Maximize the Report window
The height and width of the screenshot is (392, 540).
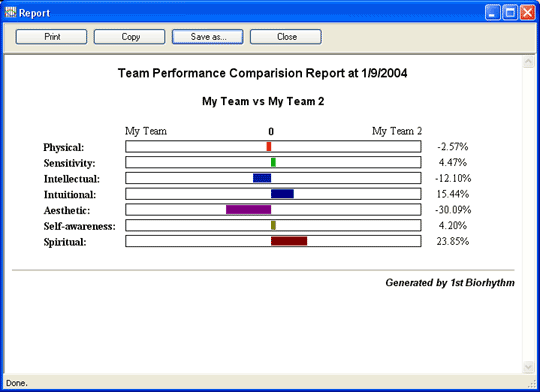[510, 13]
